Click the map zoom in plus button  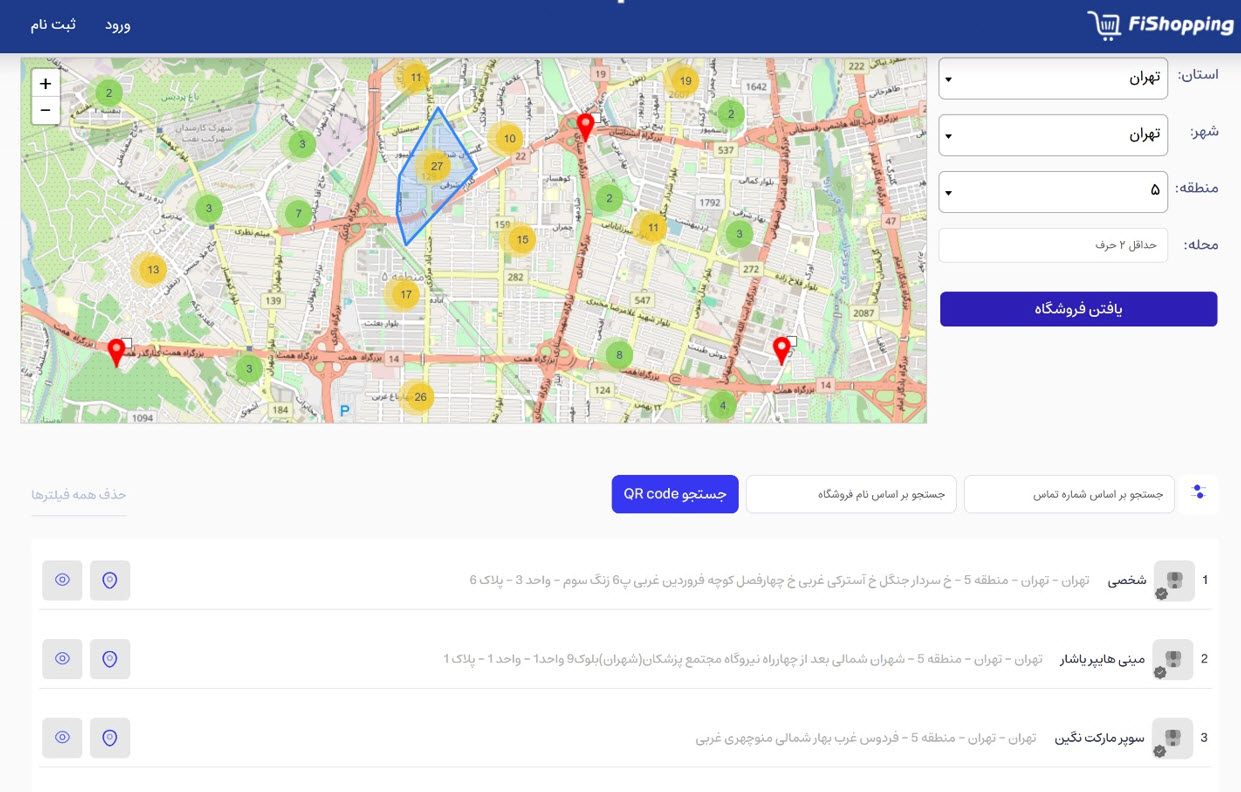(45, 84)
